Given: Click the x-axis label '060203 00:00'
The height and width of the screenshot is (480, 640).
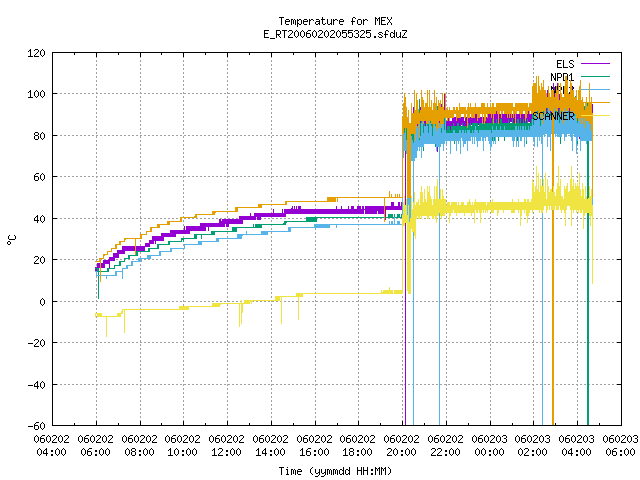Looking at the screenshot, I should pos(489,446).
